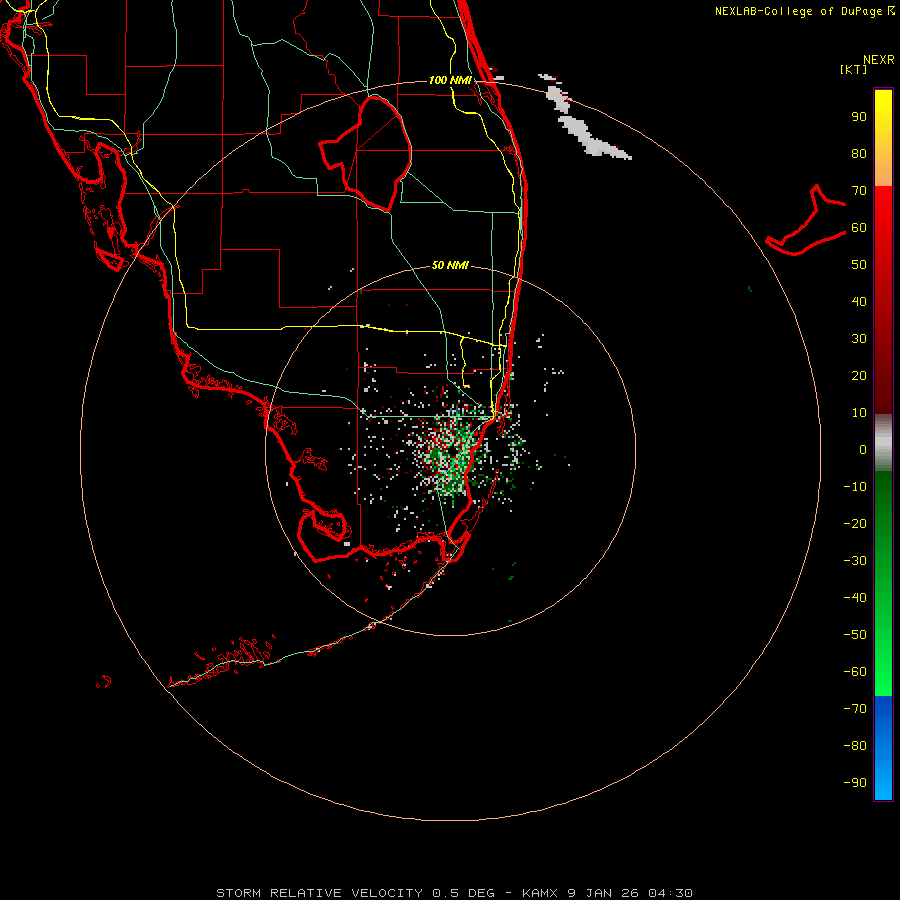Click the 30 value on the velocity scale
900x900 pixels.
coord(859,339)
